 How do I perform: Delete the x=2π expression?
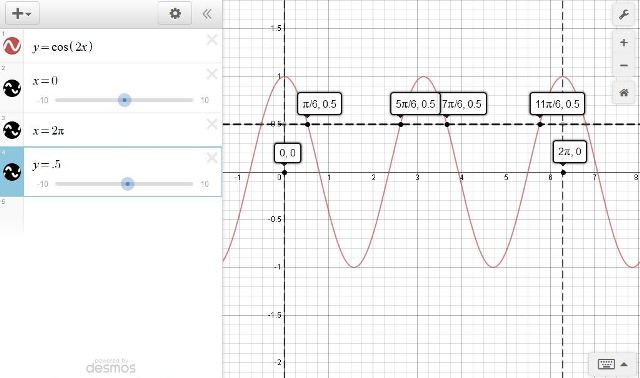coord(212,124)
